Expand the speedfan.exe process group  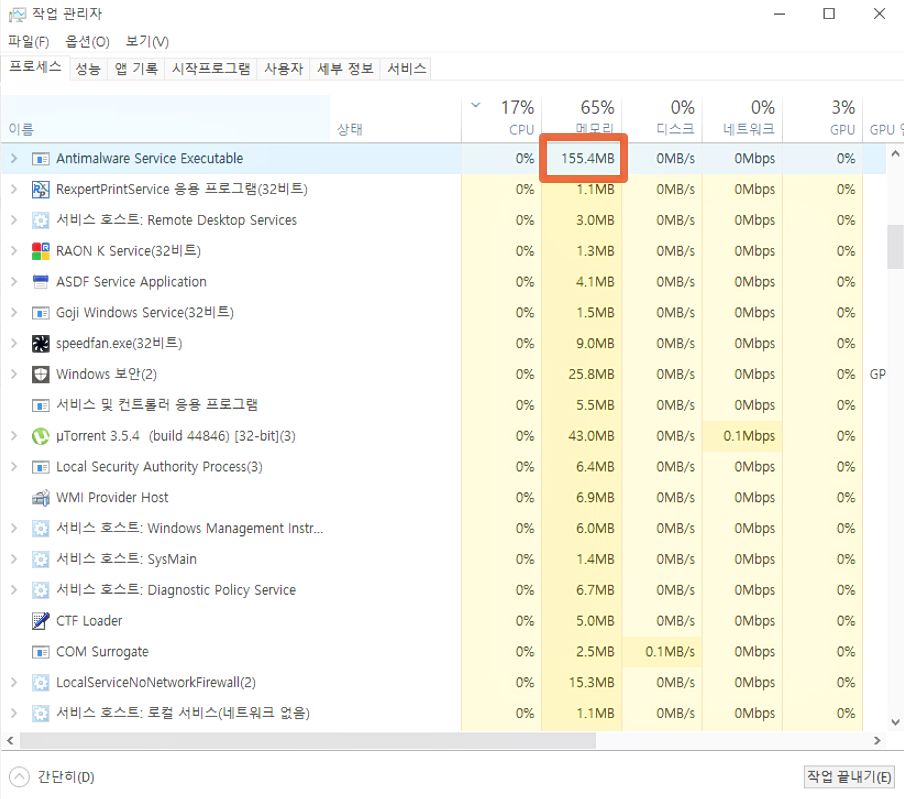point(14,343)
